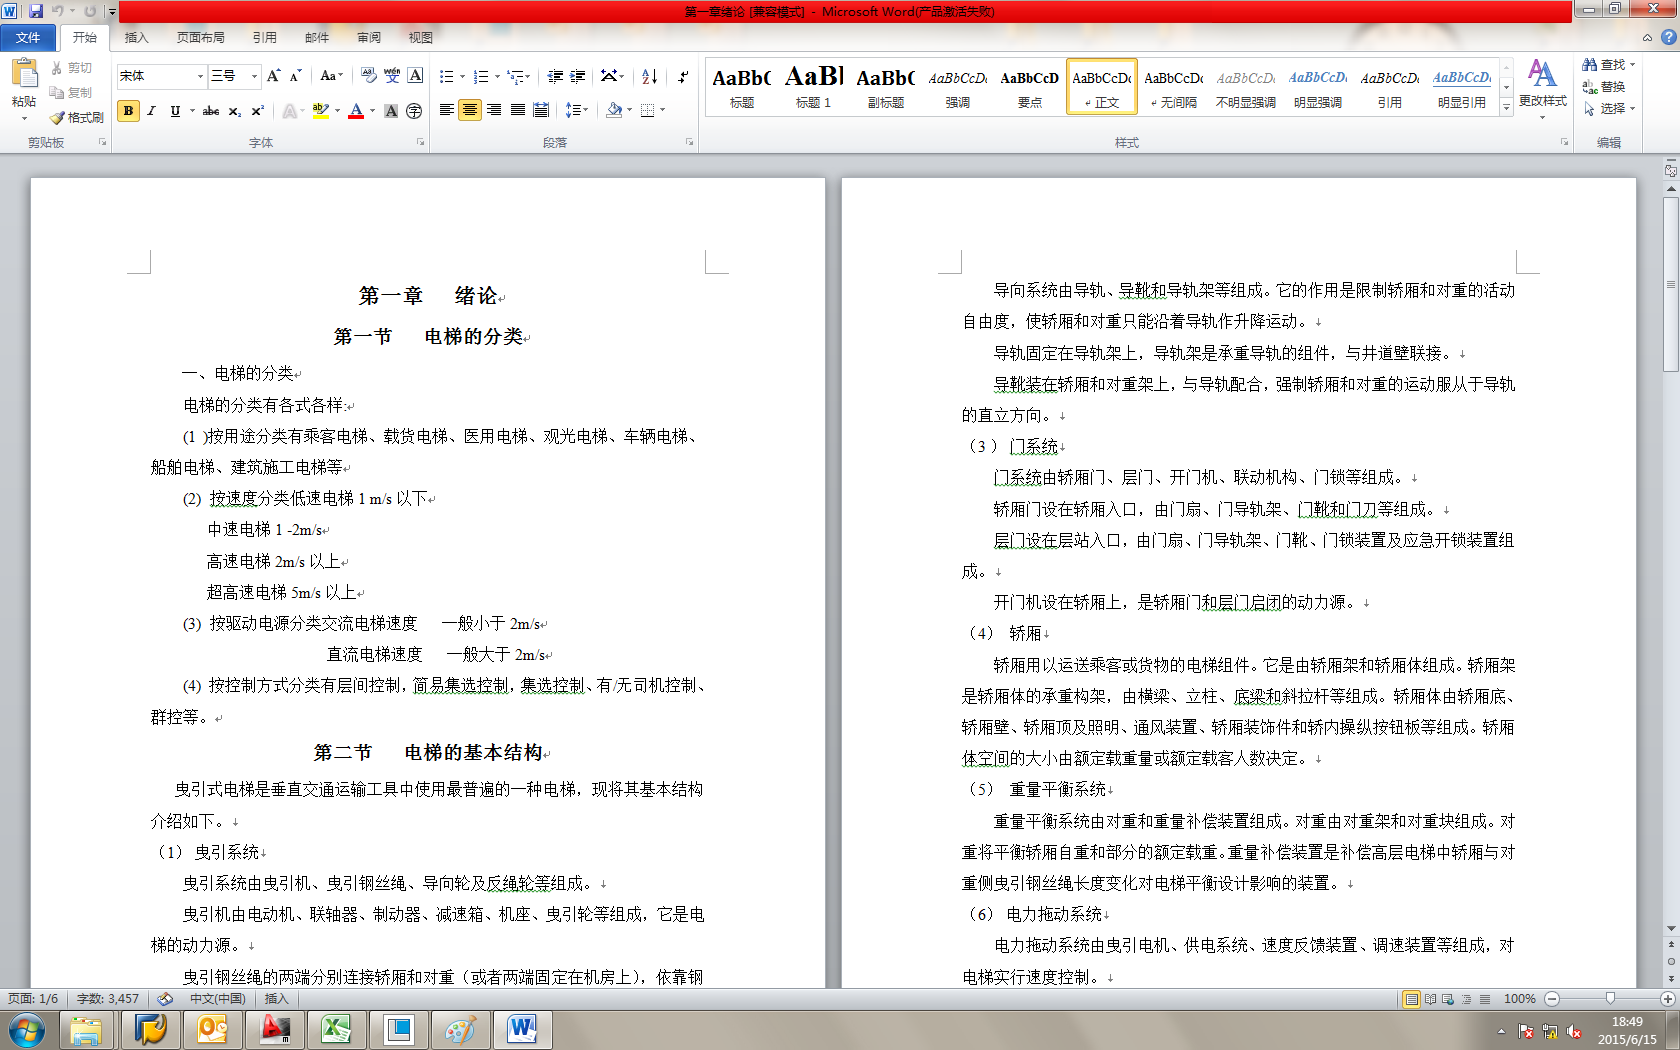Click the Phonetic Guide (wén) icon
Screen dimensions: 1680x1050
[x=392, y=76]
